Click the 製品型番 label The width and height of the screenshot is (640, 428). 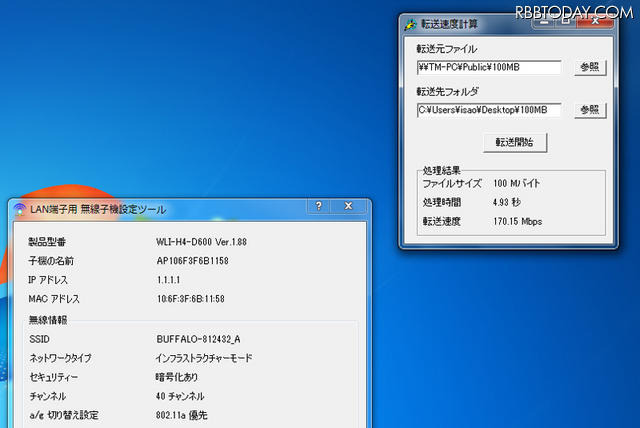47,242
